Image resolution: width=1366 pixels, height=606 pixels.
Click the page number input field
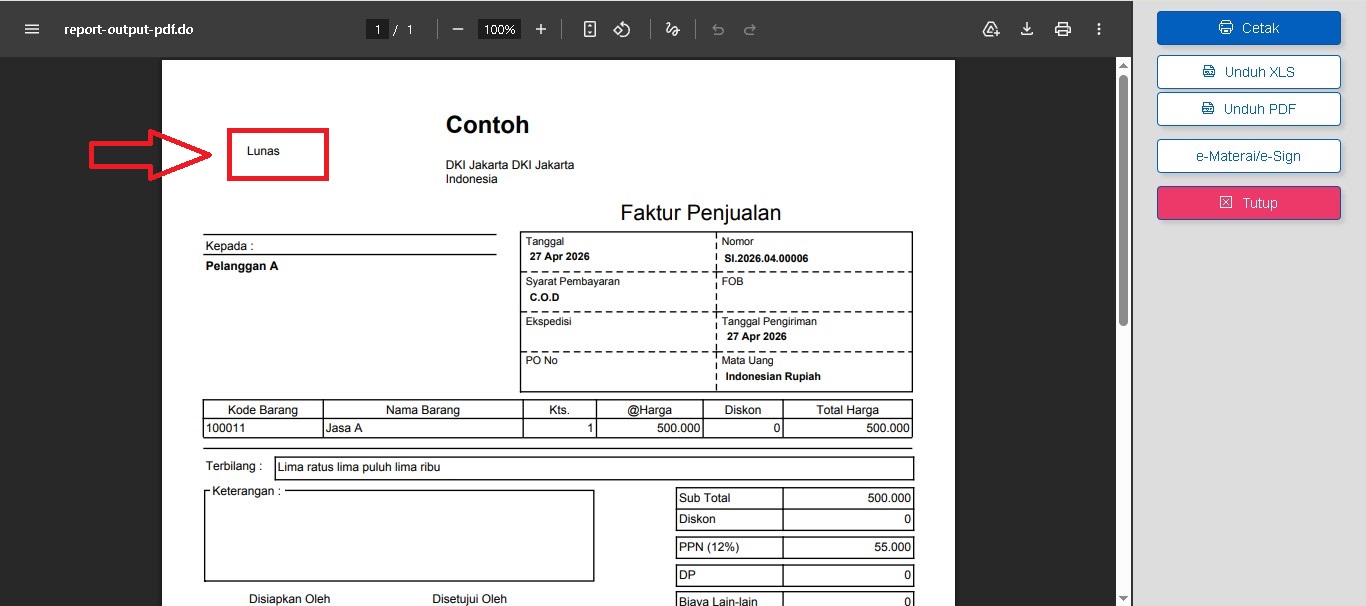378,29
